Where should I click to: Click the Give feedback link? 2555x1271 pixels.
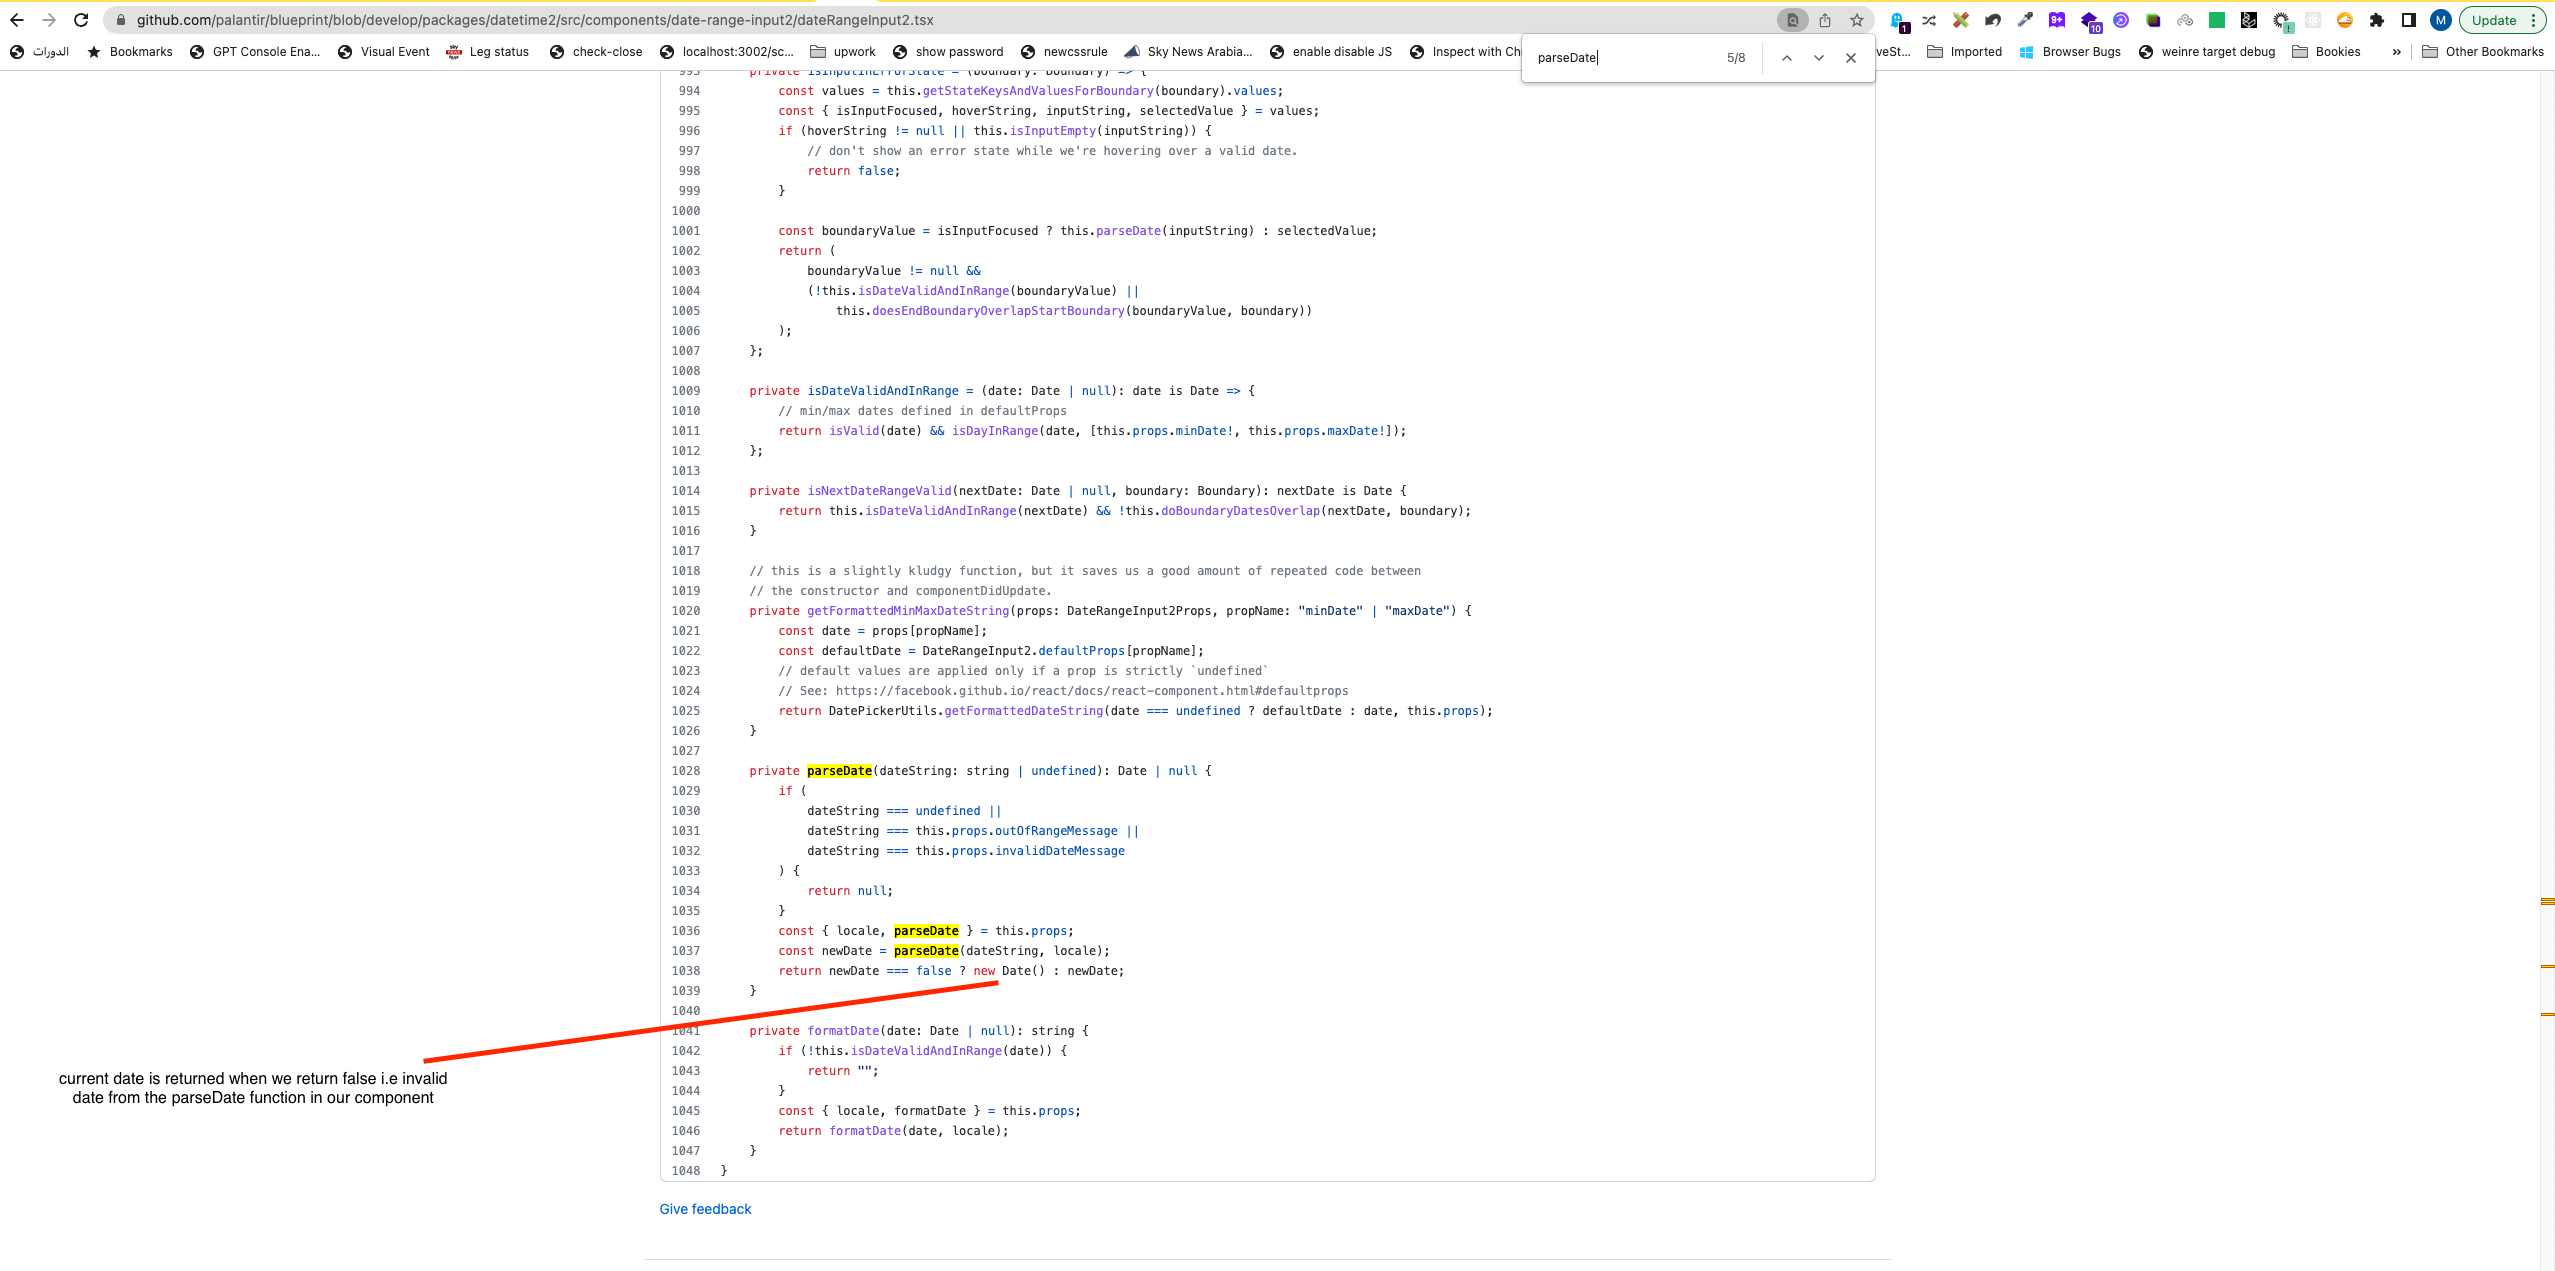pyautogui.click(x=705, y=1208)
